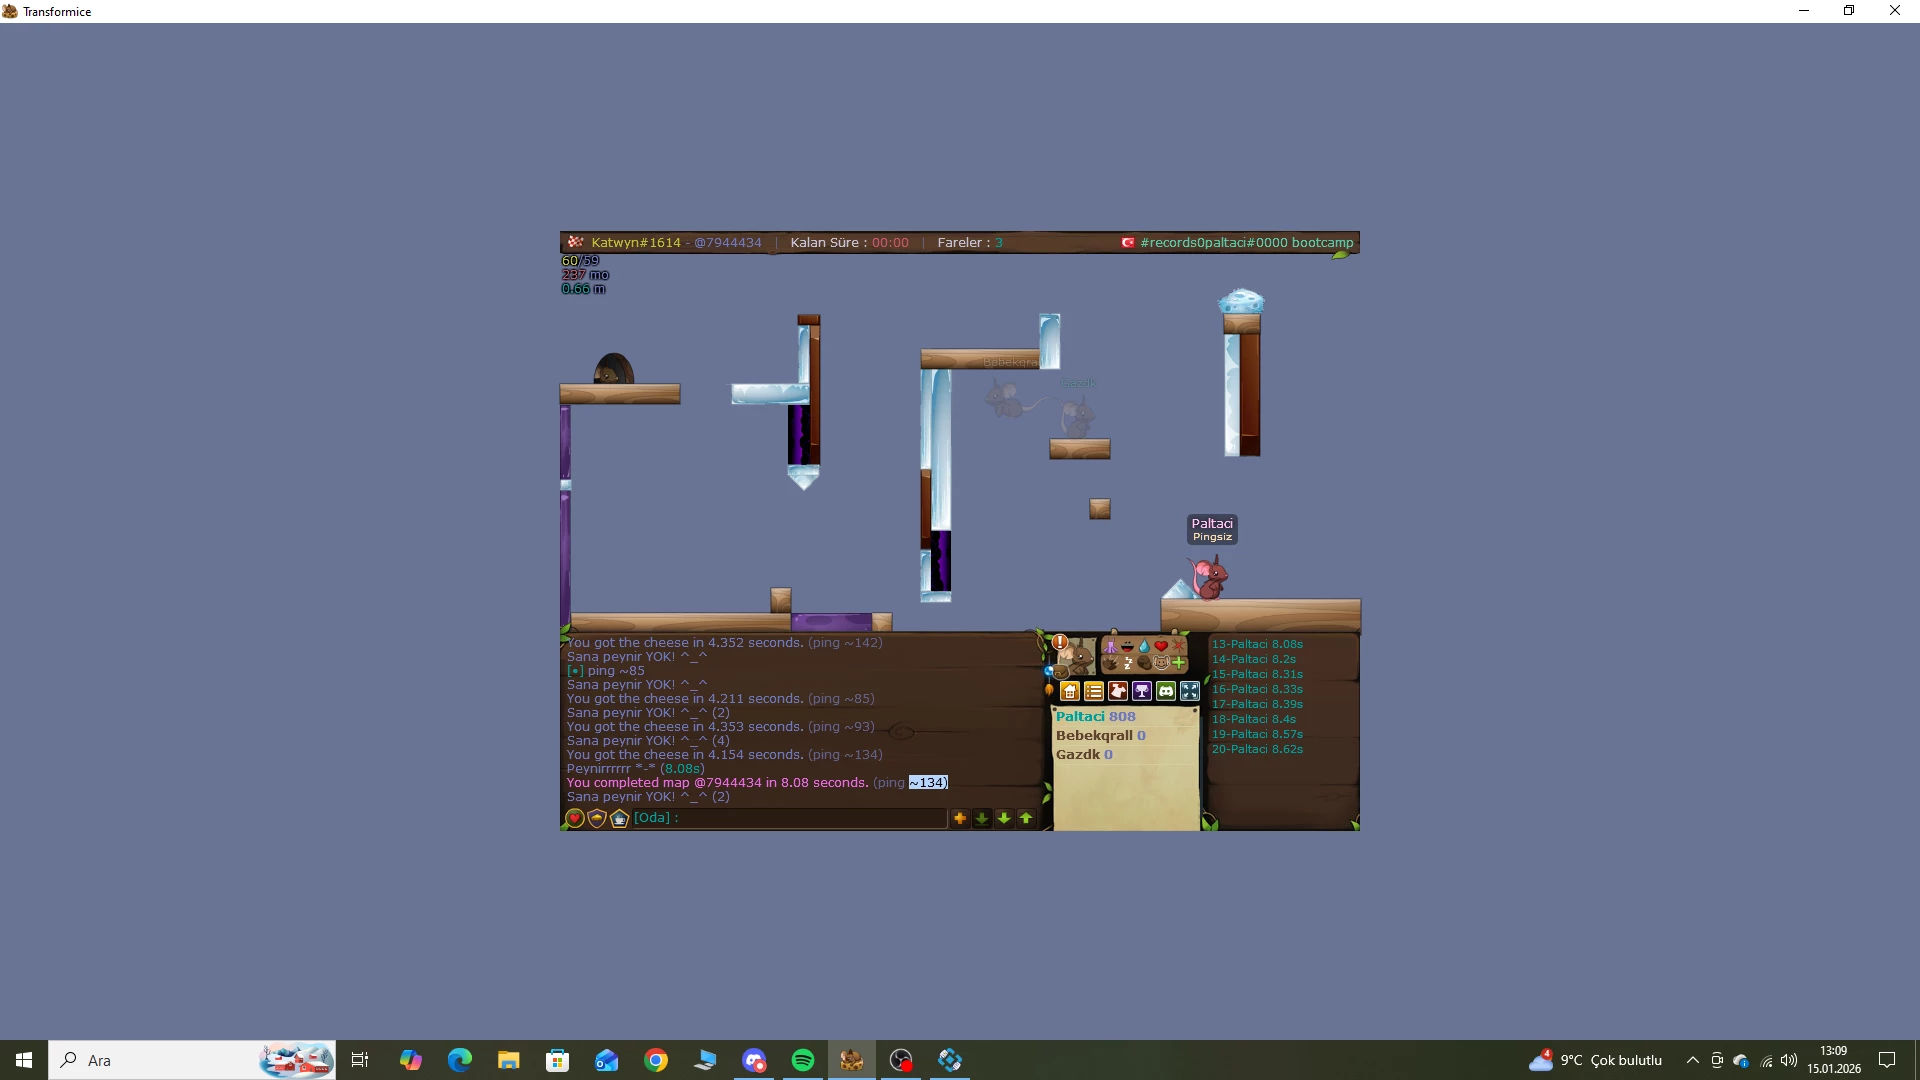Select the laughing mouth emote
1920x1080 pixels.
pyautogui.click(x=1127, y=646)
